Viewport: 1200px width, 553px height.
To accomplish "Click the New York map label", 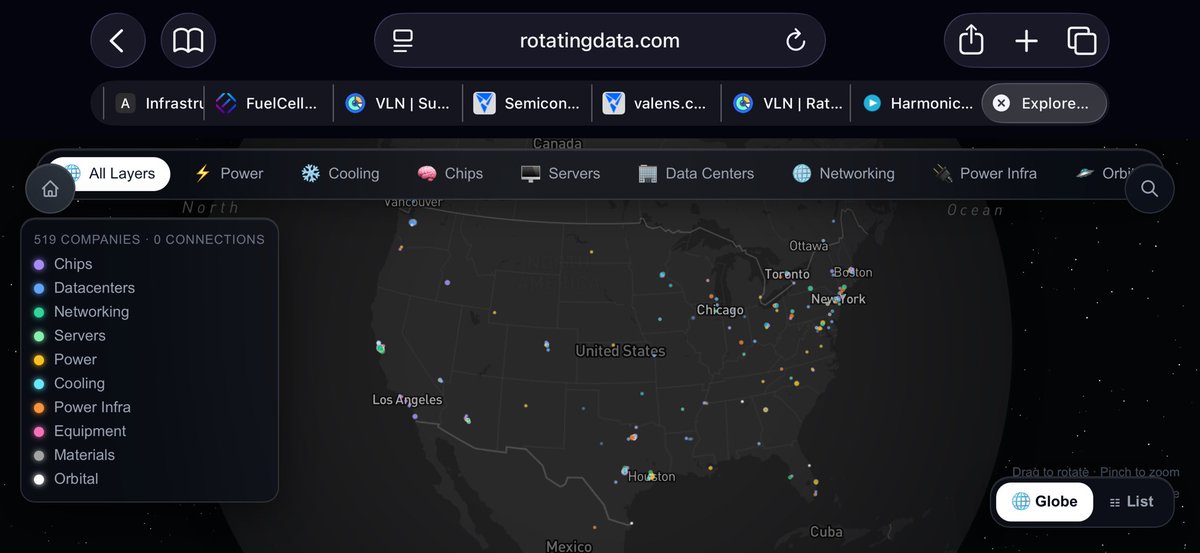I will [838, 299].
